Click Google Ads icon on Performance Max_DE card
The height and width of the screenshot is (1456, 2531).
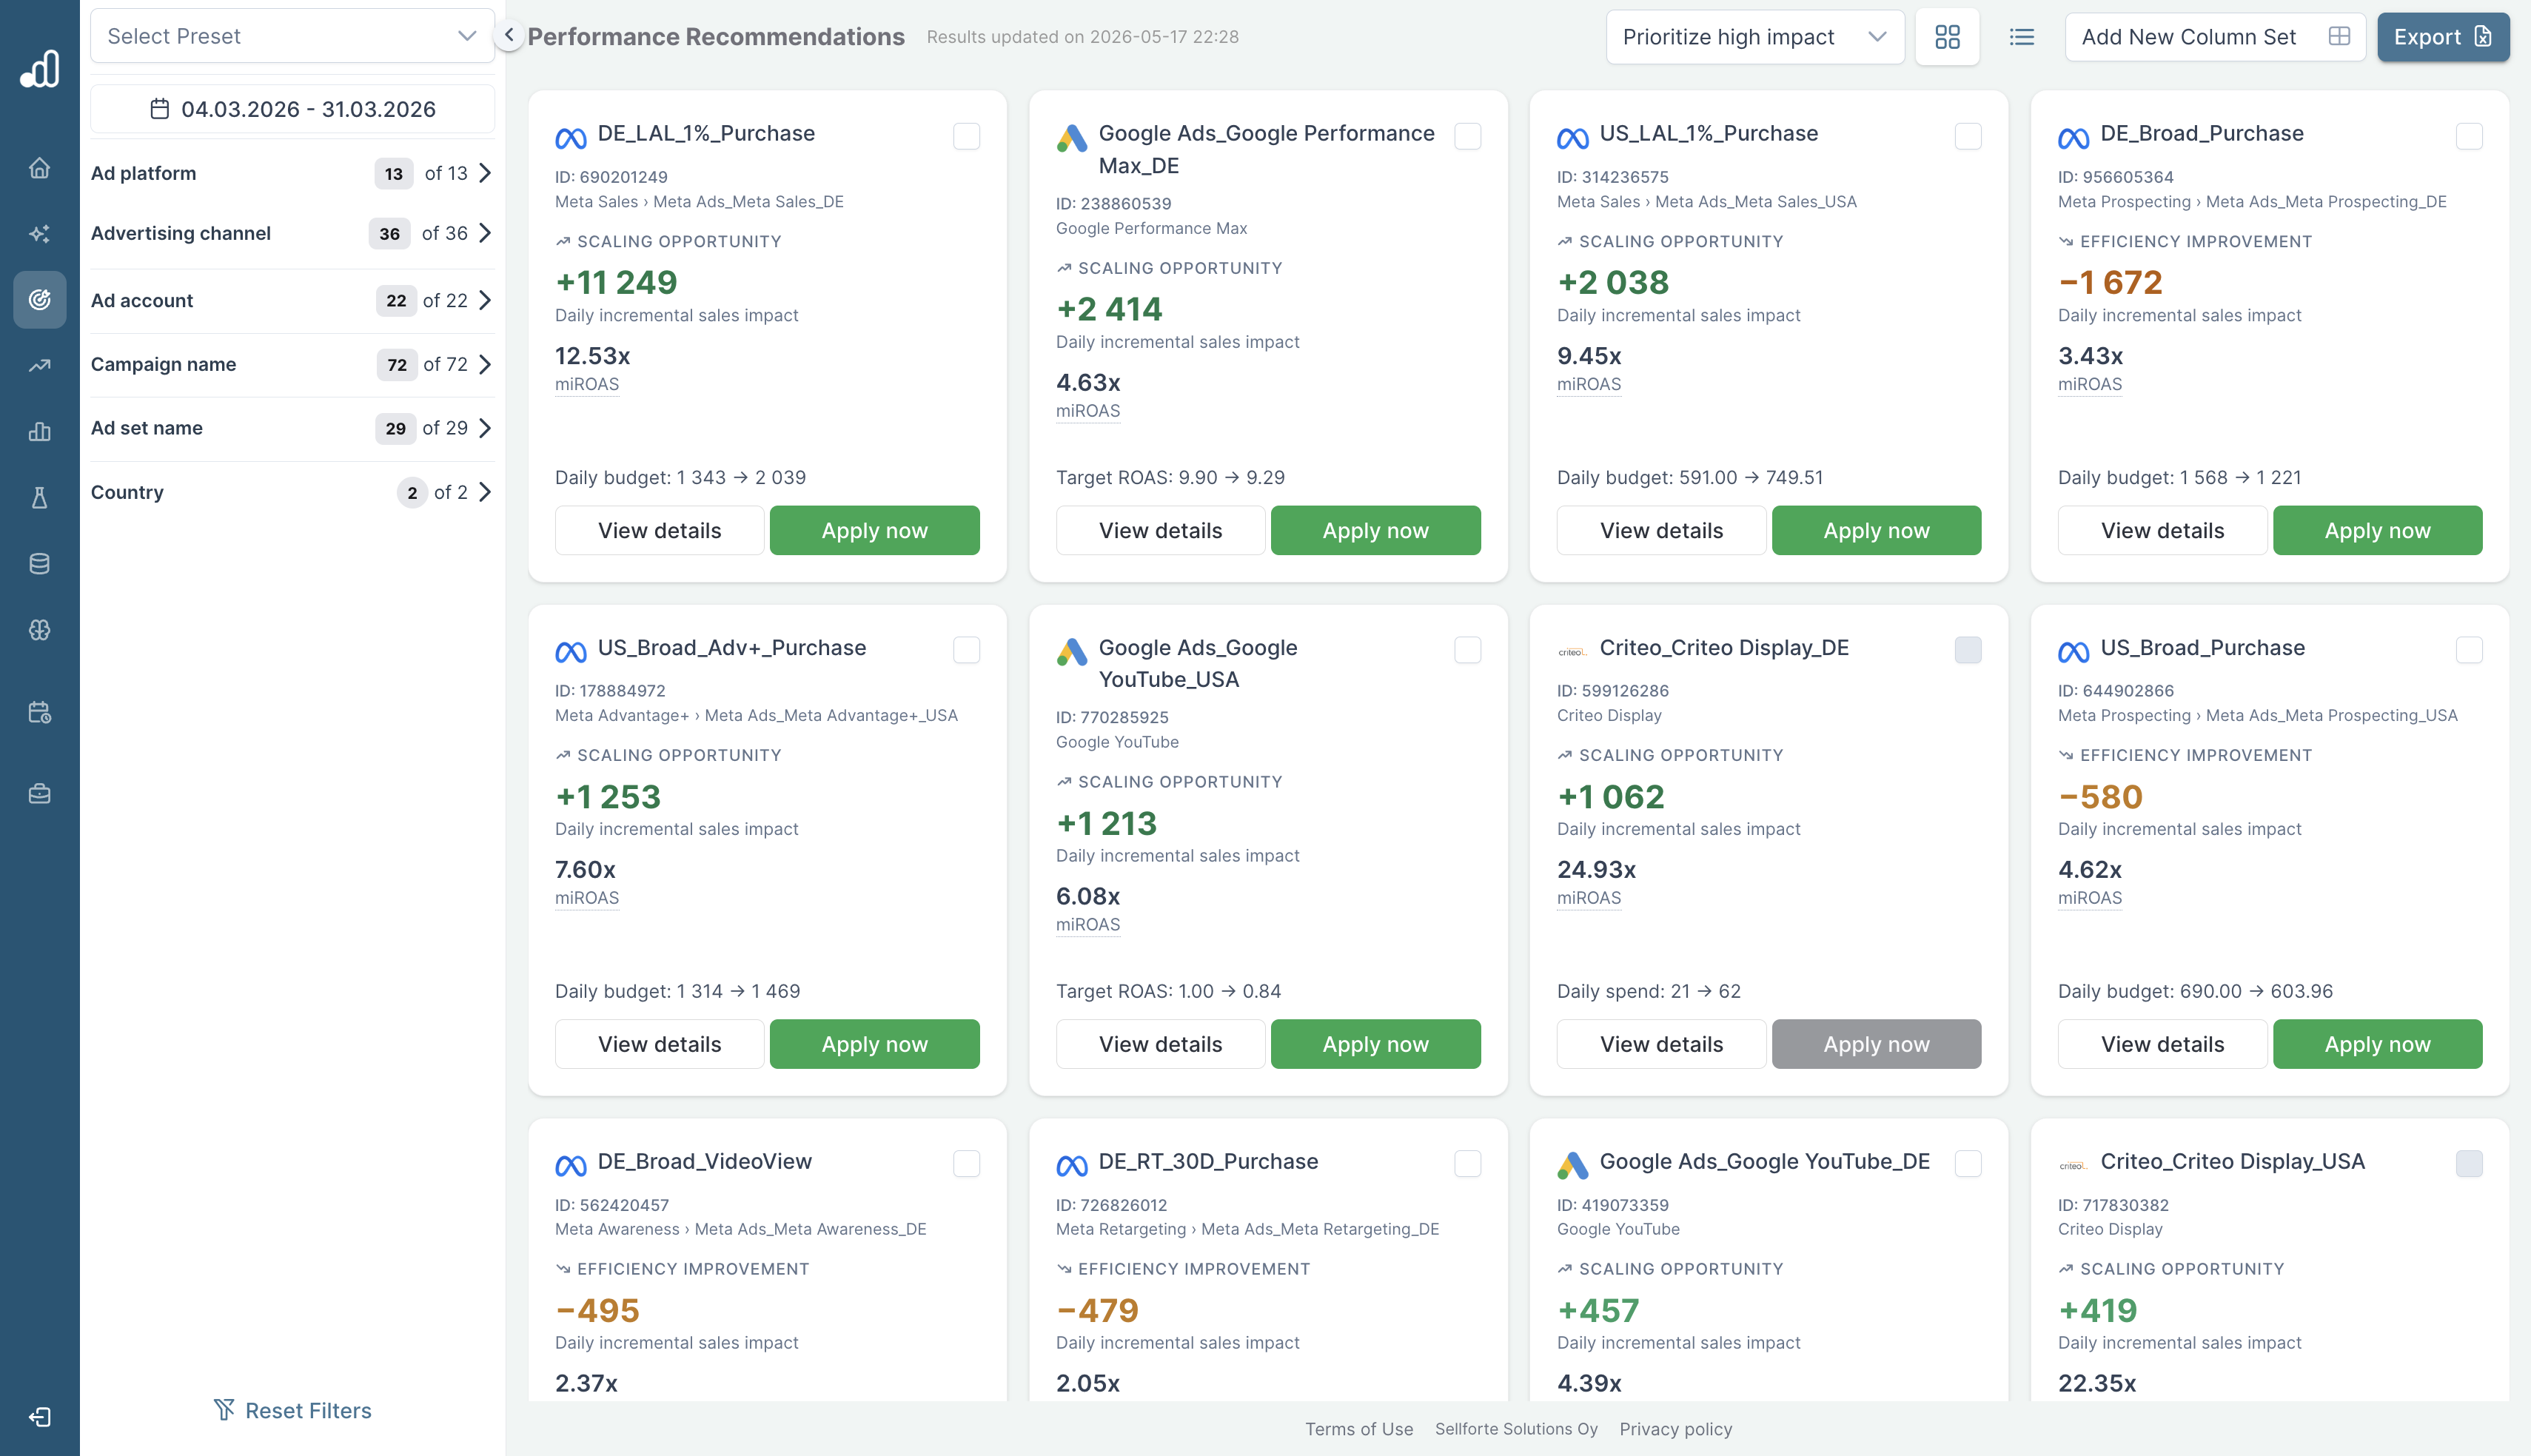click(1072, 138)
